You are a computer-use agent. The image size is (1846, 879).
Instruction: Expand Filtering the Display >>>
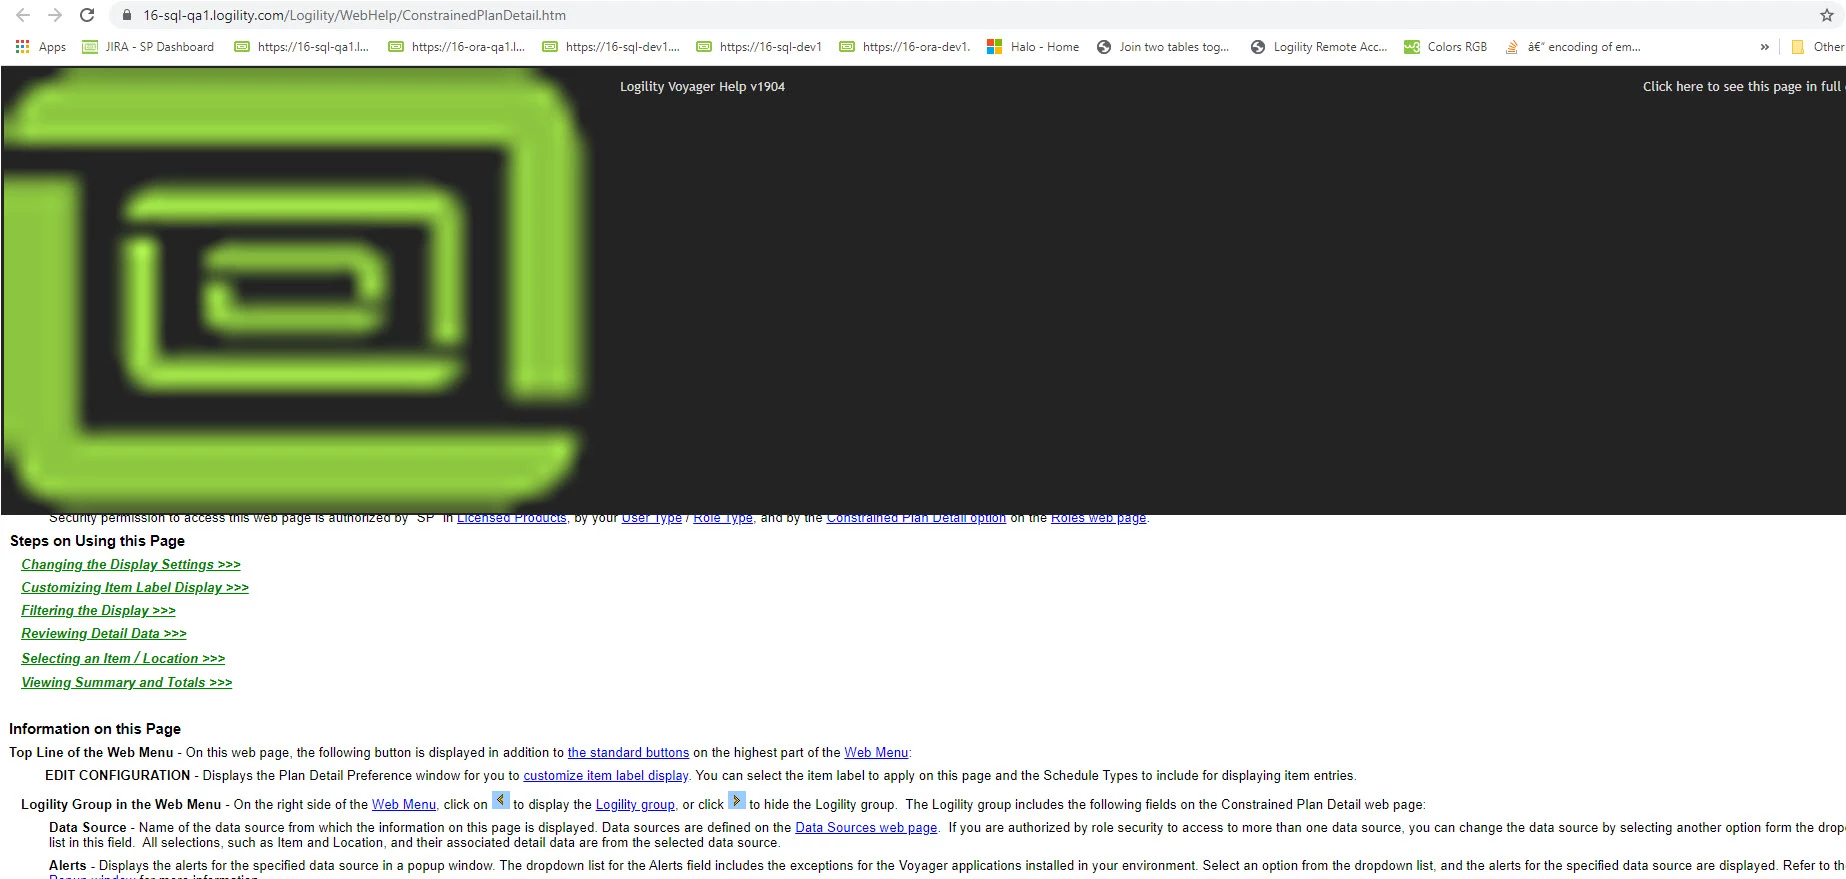98,611
